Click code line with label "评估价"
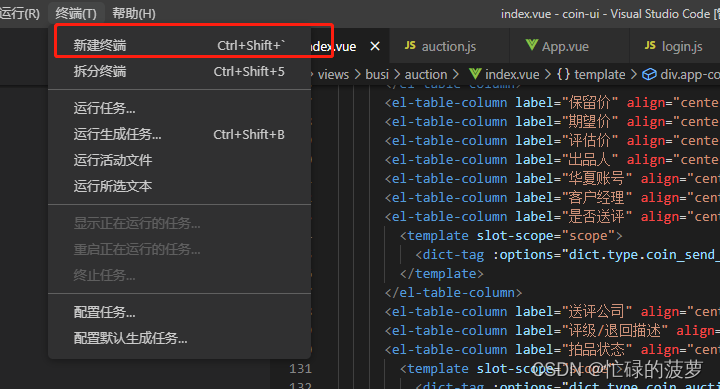Screen dimensions: 720x389 [x=552, y=141]
